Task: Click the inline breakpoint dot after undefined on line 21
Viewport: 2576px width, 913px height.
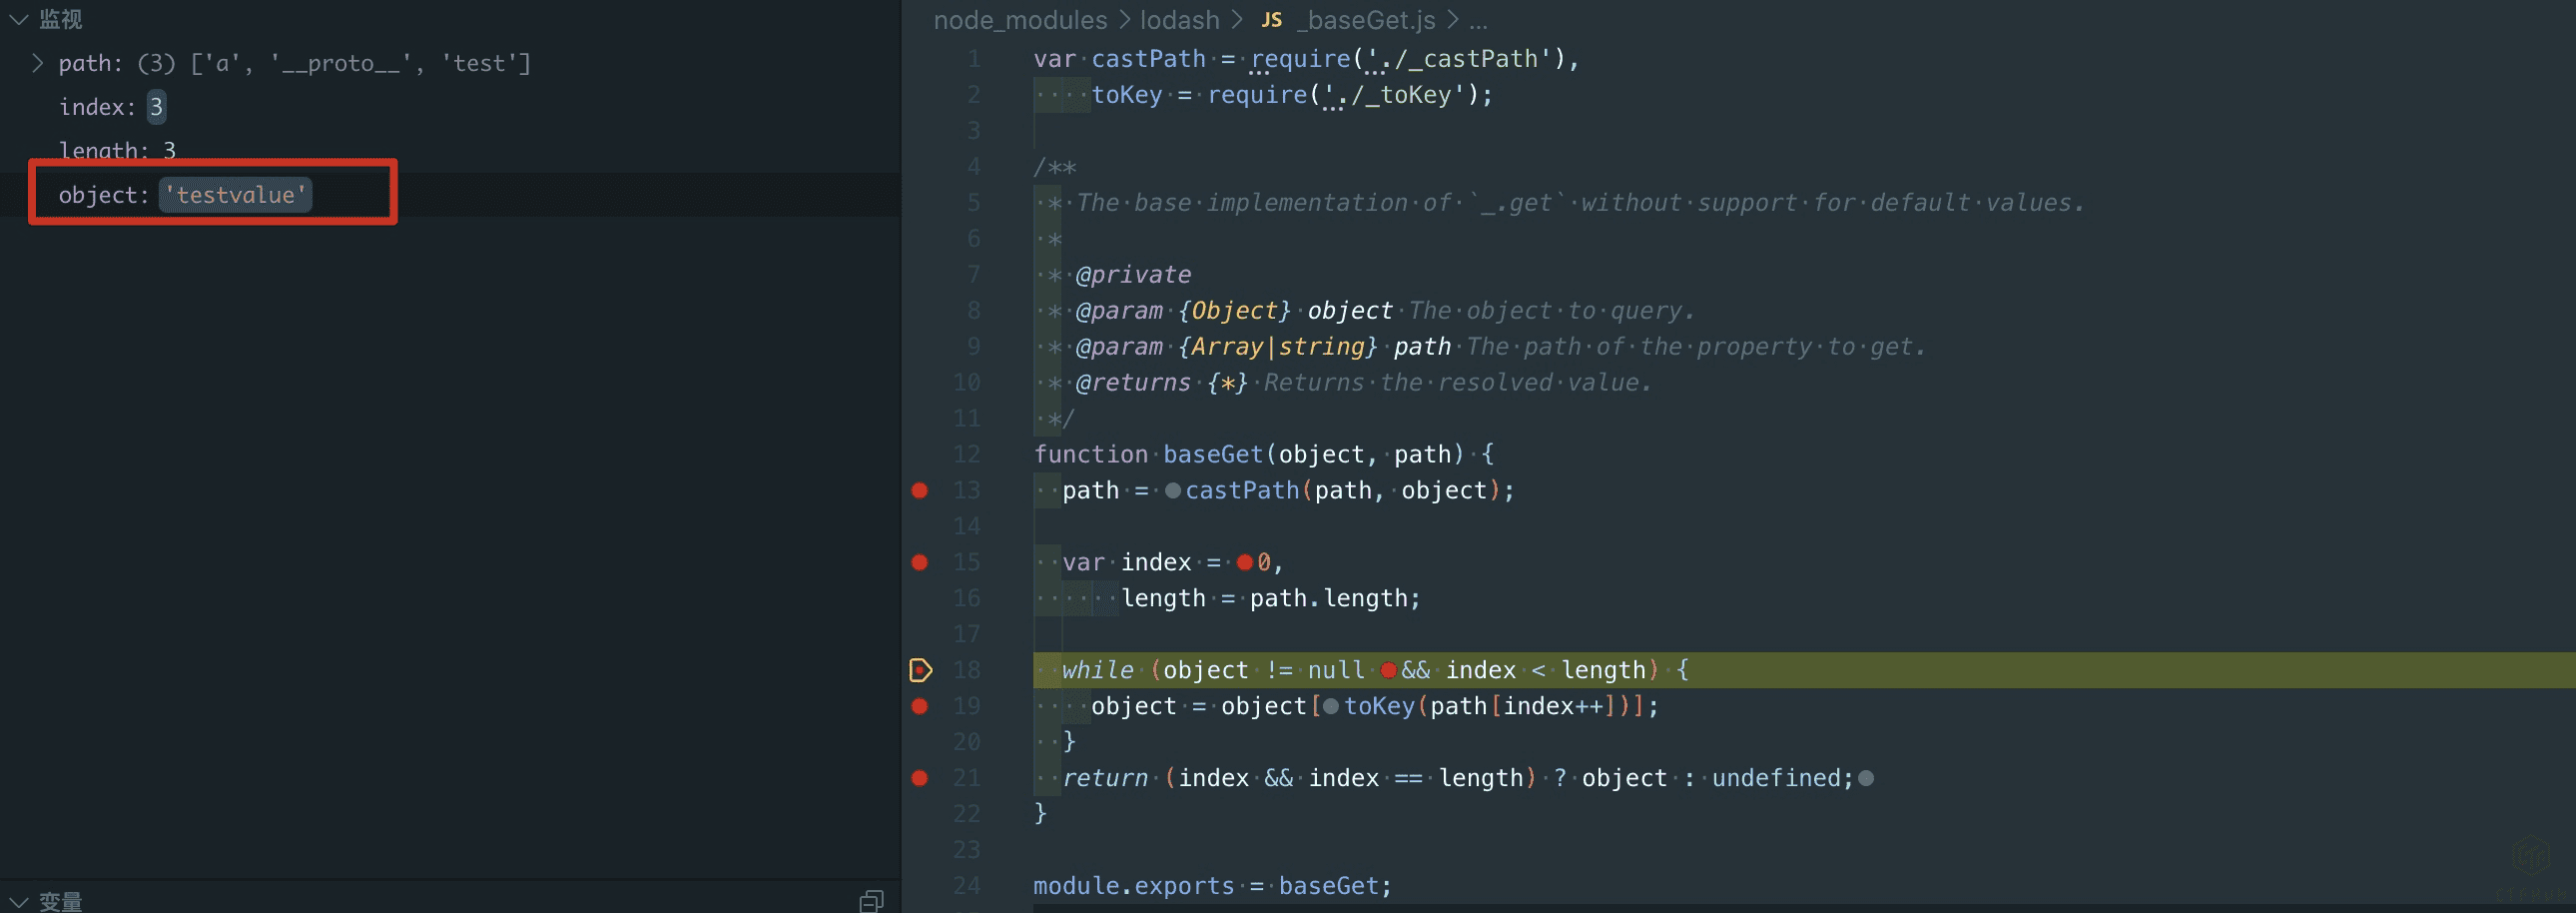Action: tap(1866, 779)
